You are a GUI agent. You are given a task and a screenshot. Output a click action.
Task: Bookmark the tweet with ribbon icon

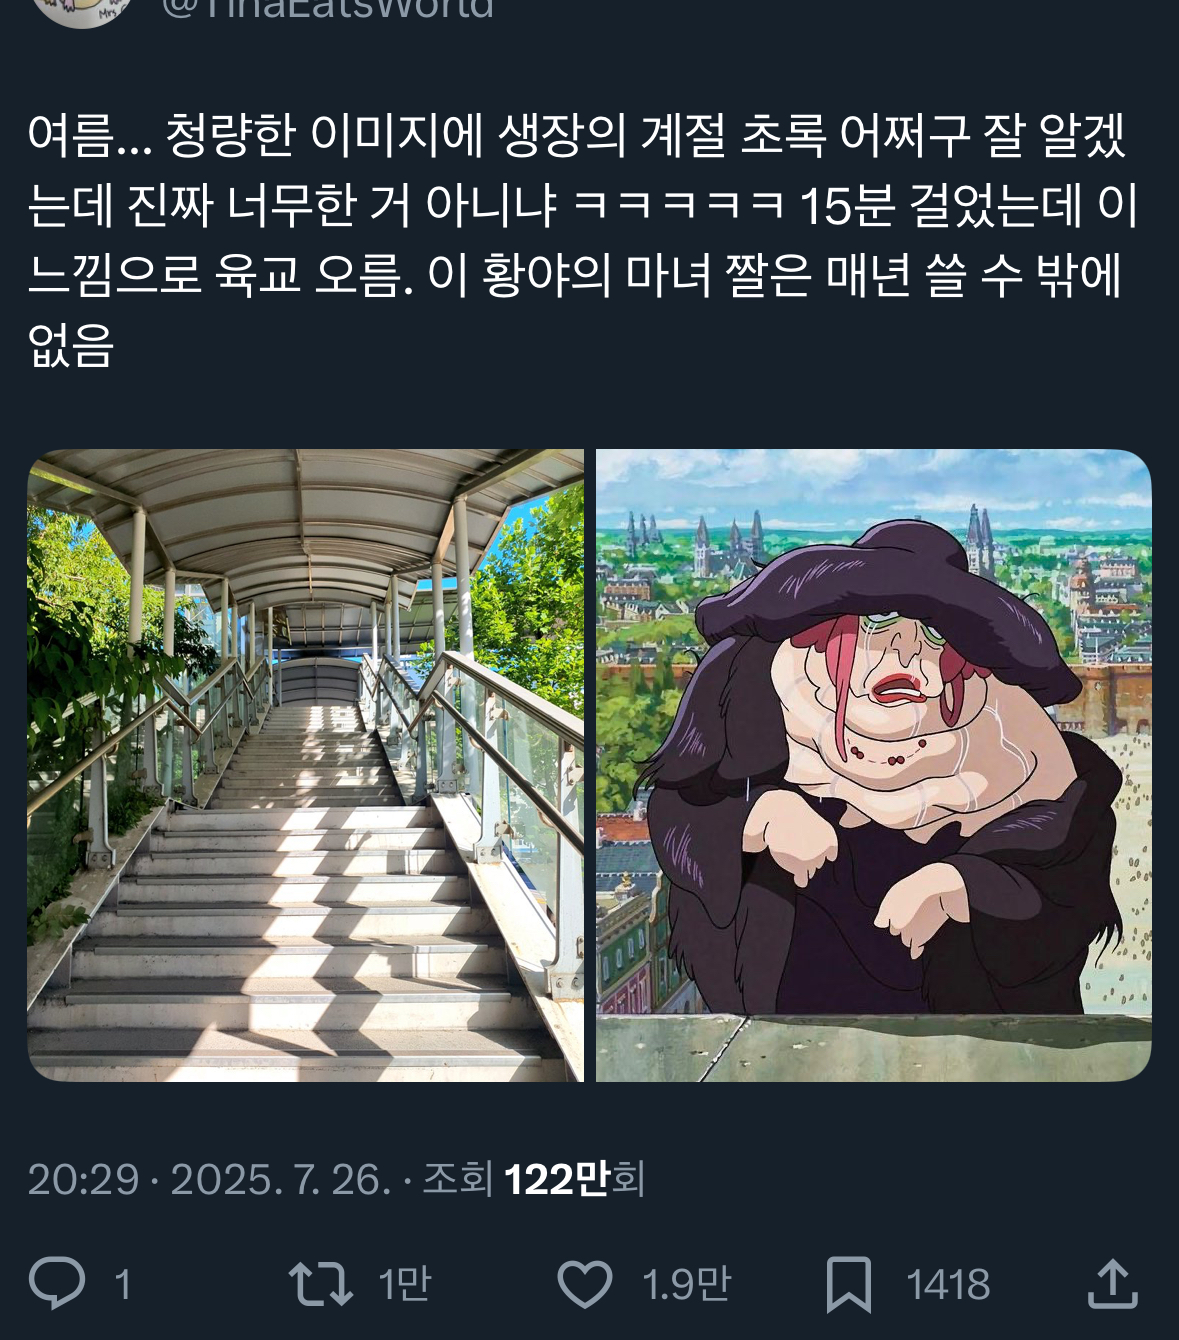(x=849, y=1284)
